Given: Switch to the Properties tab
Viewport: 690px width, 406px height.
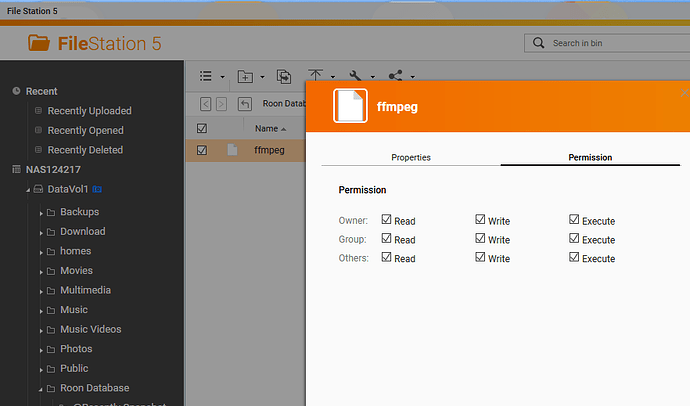Looking at the screenshot, I should click(x=411, y=157).
